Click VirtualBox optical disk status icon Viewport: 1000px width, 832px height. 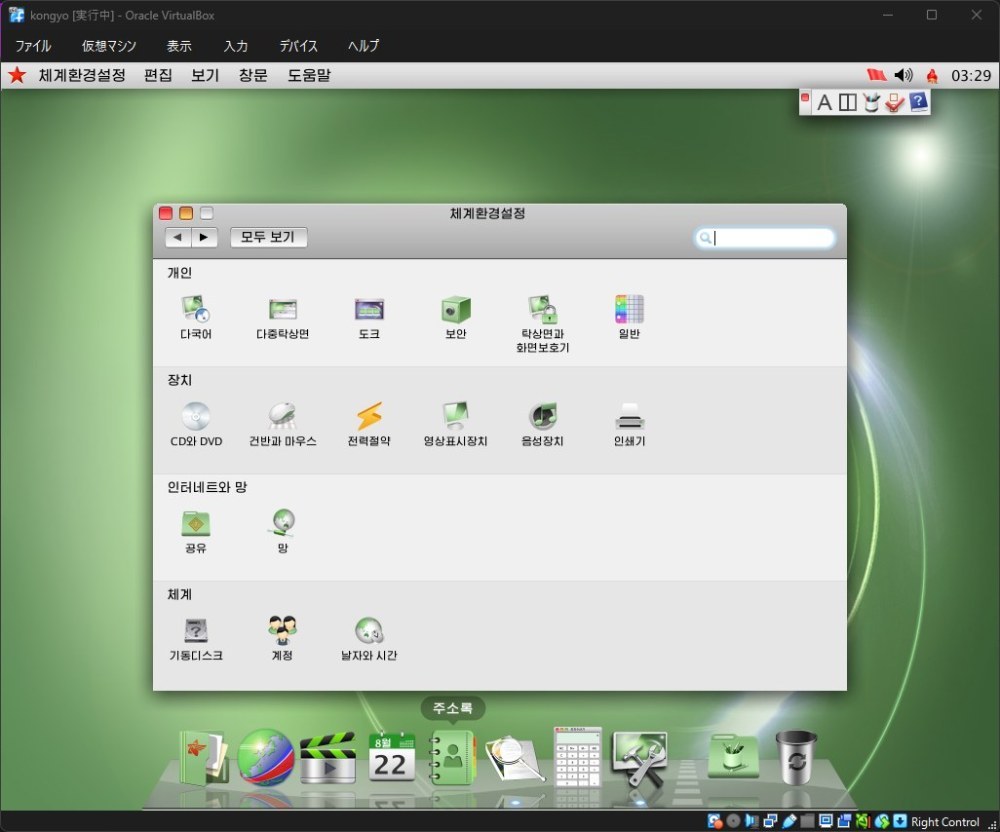click(x=733, y=821)
